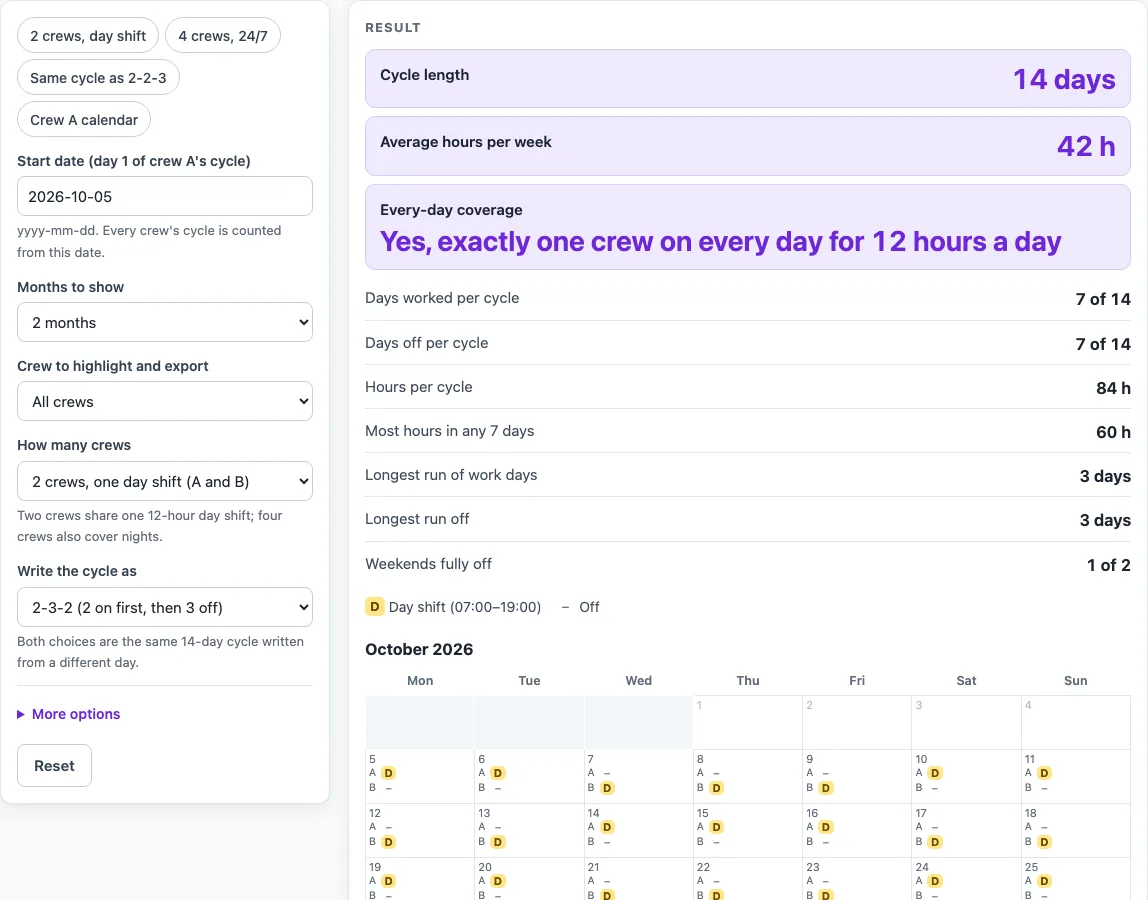This screenshot has width=1148, height=900.
Task: Click crew A's D badge on October 20
Action: point(498,881)
